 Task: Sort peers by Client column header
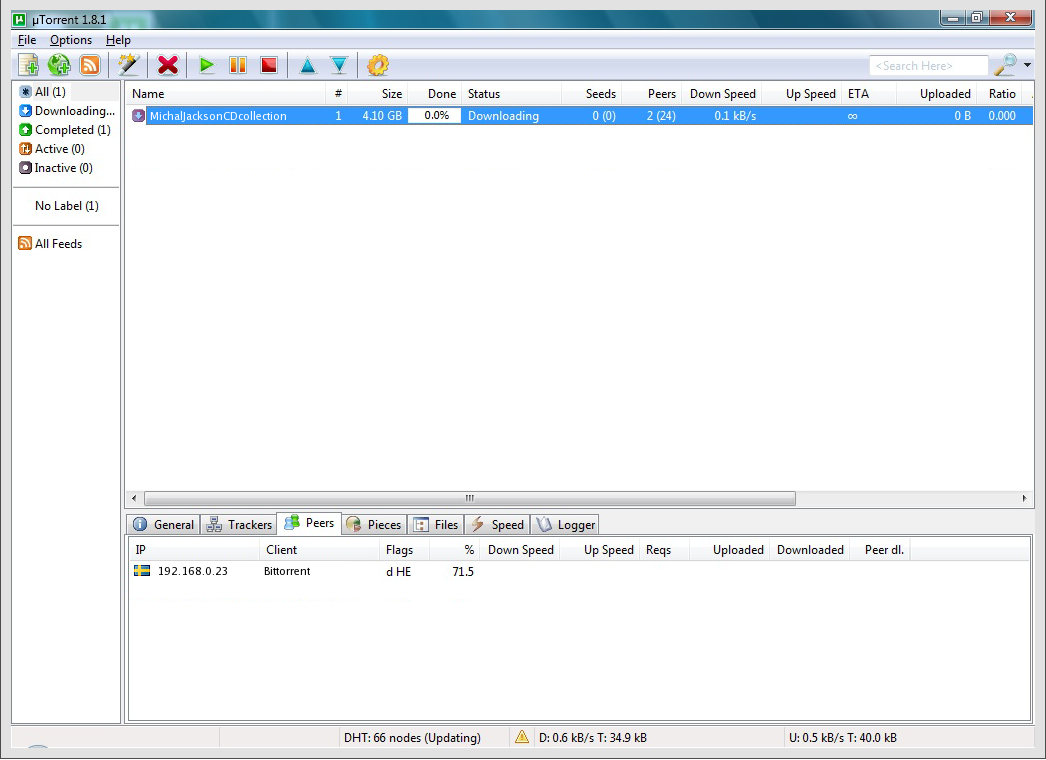pyautogui.click(x=319, y=549)
